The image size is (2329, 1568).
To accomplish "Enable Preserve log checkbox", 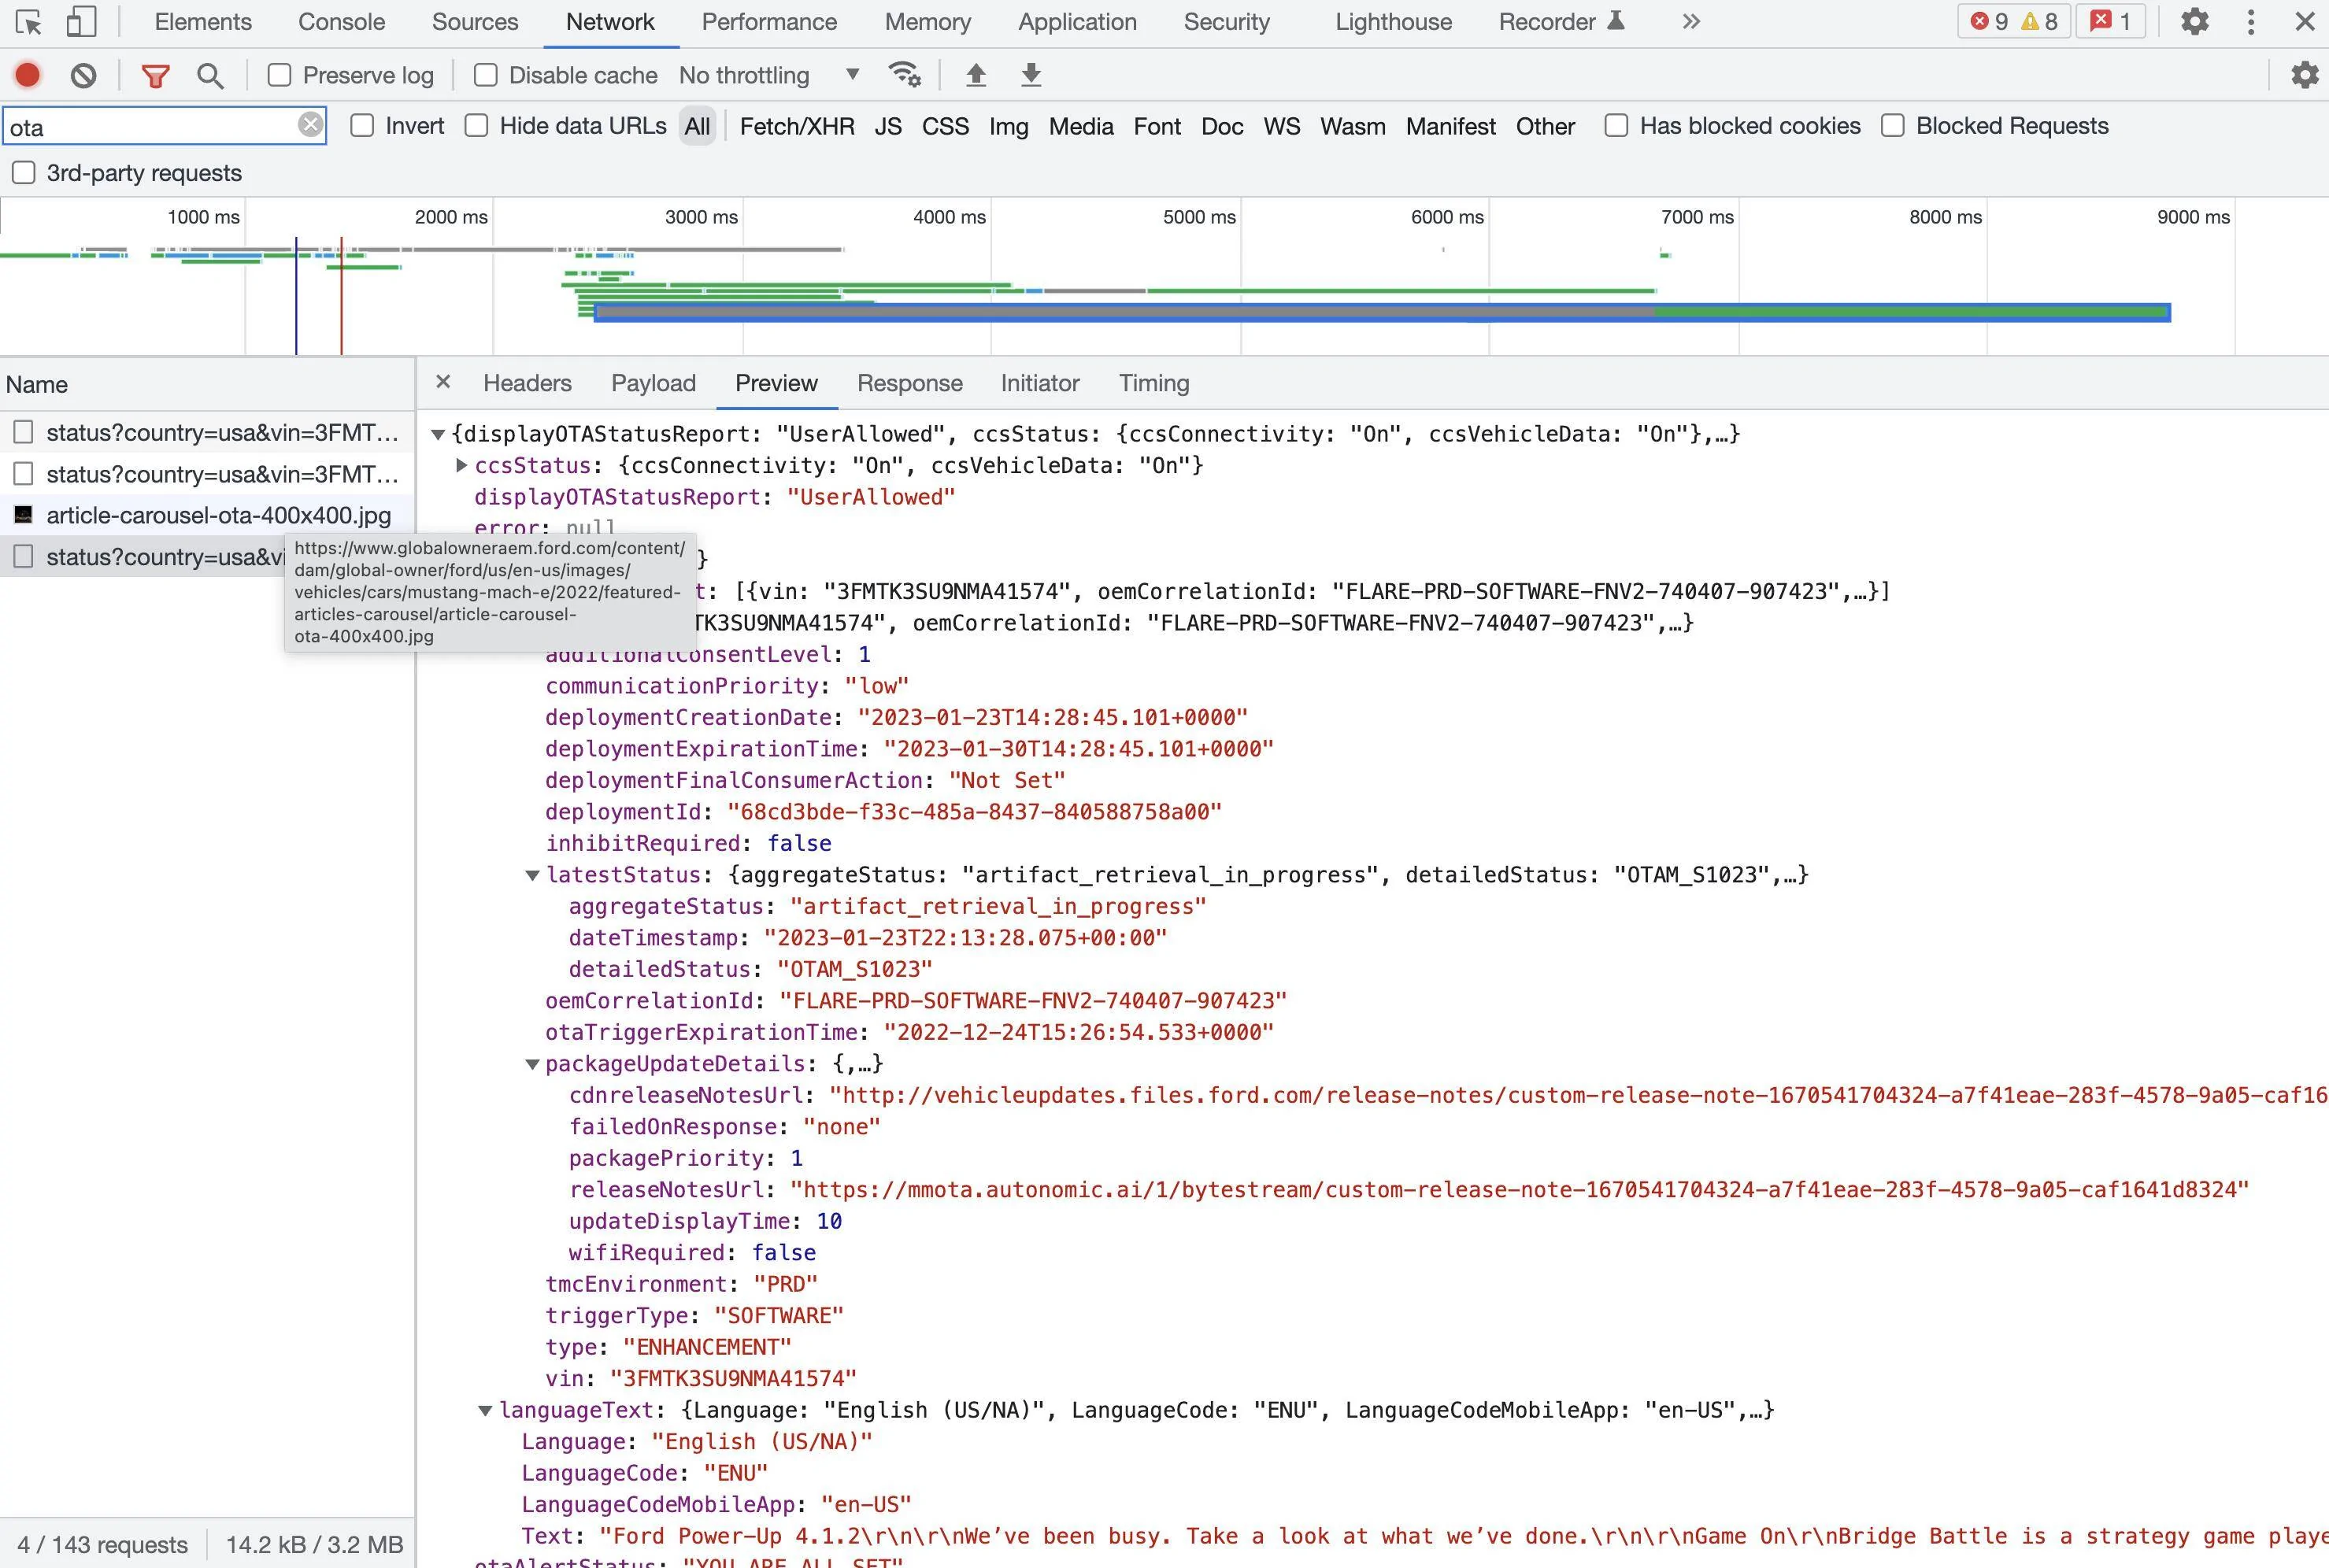I will tap(280, 75).
